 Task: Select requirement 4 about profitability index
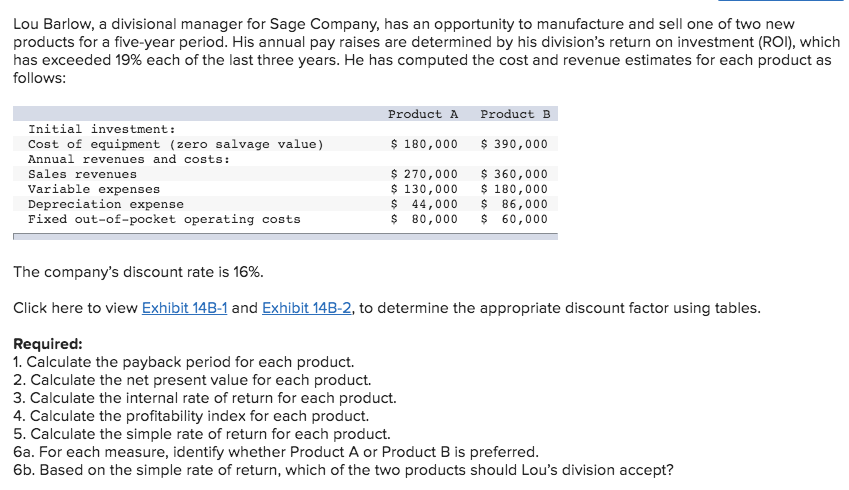pyautogui.click(x=191, y=416)
